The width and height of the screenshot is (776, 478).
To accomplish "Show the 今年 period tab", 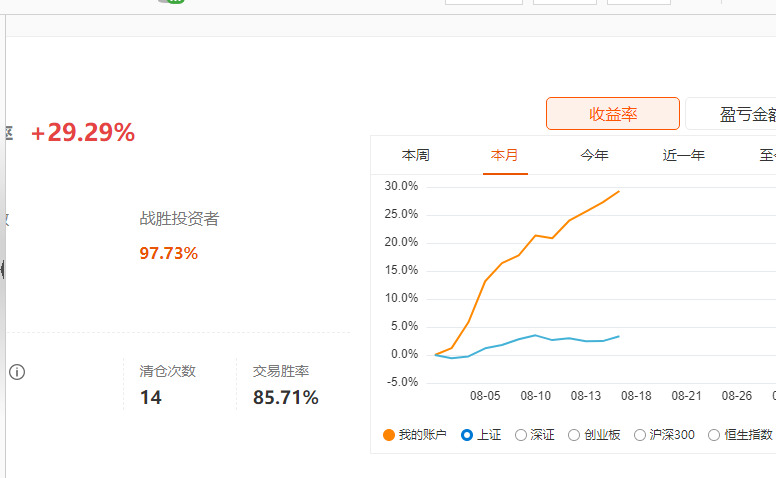I will pos(594,155).
